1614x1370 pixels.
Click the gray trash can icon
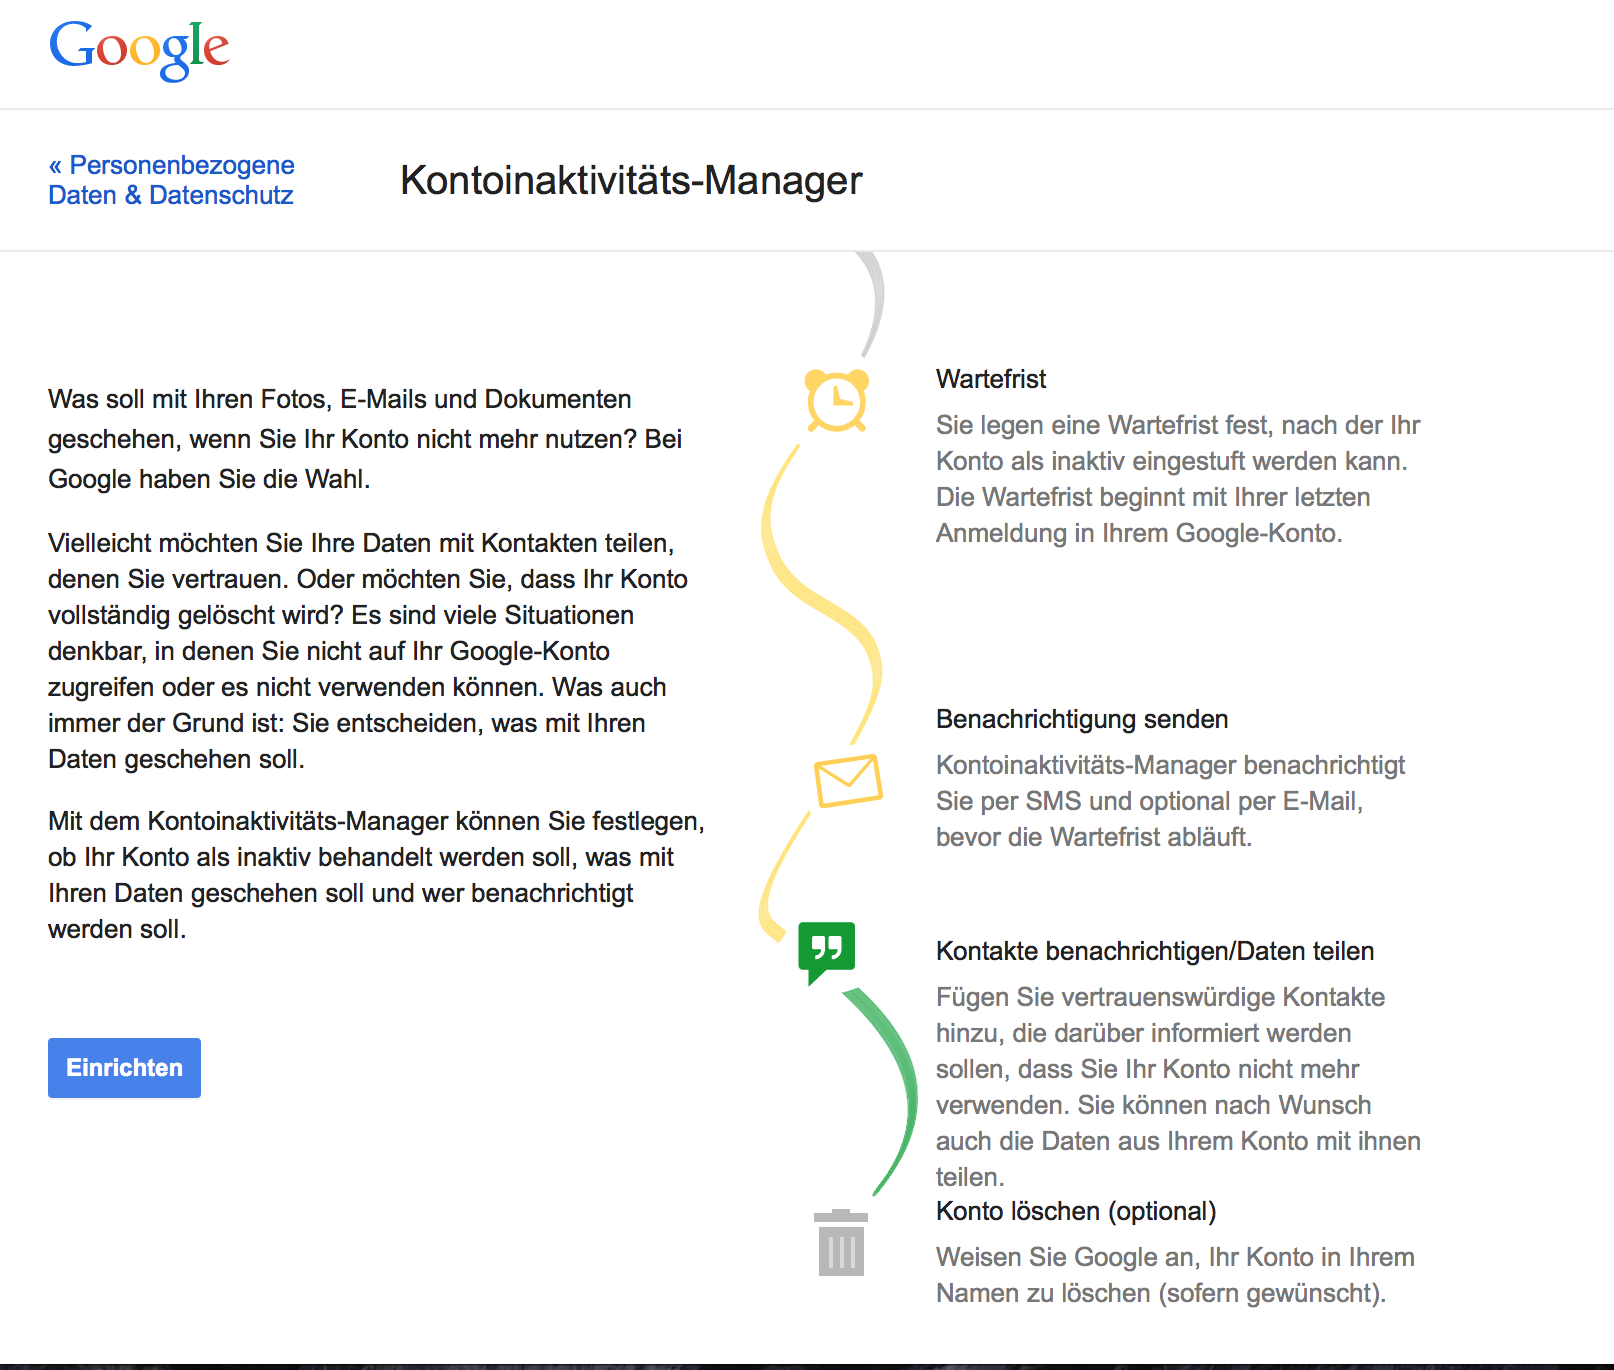tap(841, 1243)
